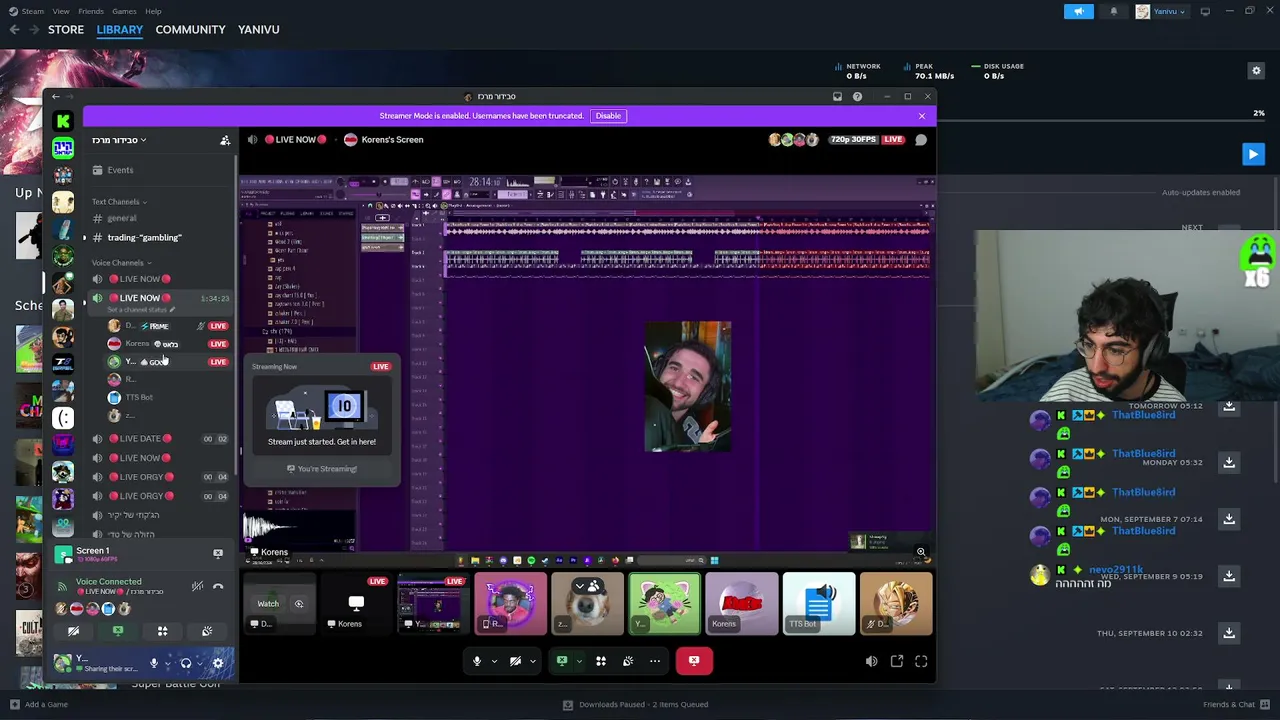
Task: Open the COMMUNITY tab in Steam
Action: pyautogui.click(x=190, y=30)
